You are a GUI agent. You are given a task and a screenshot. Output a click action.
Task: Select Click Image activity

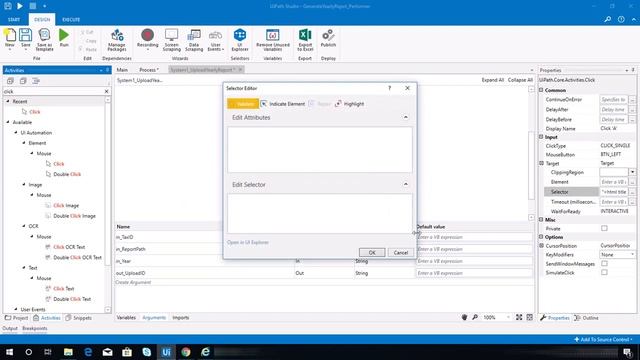coord(62,205)
